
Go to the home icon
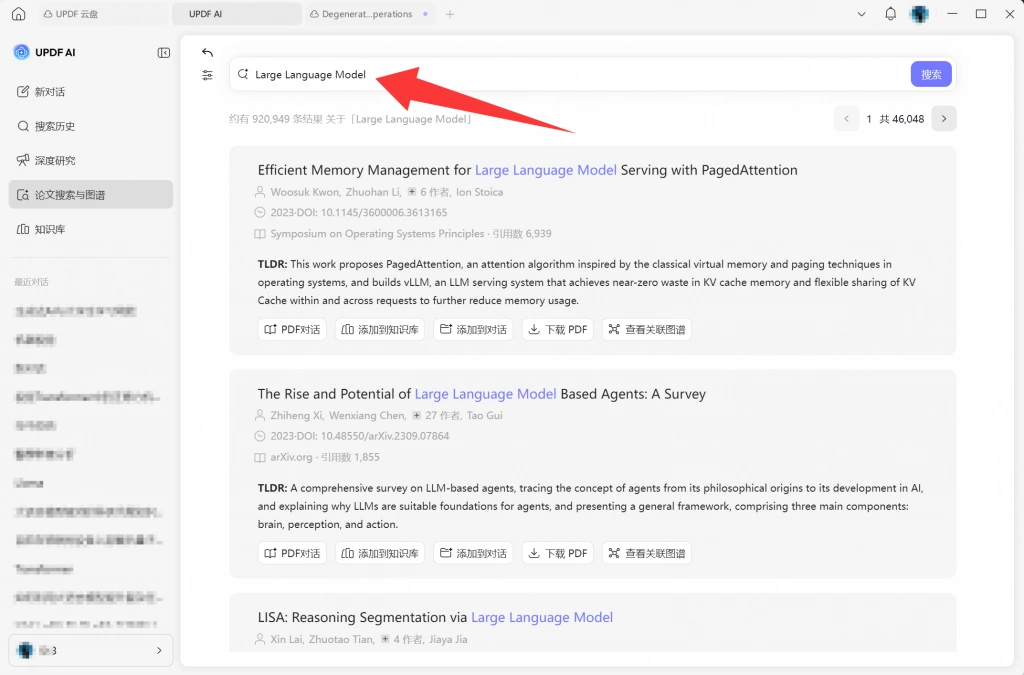(x=18, y=14)
